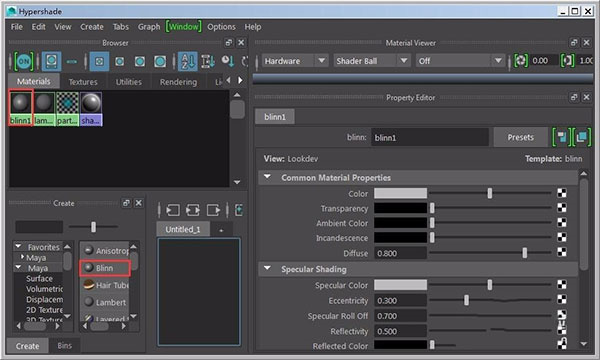
Task: Map a texture to Ambient Color checker icon
Action: [x=561, y=222]
